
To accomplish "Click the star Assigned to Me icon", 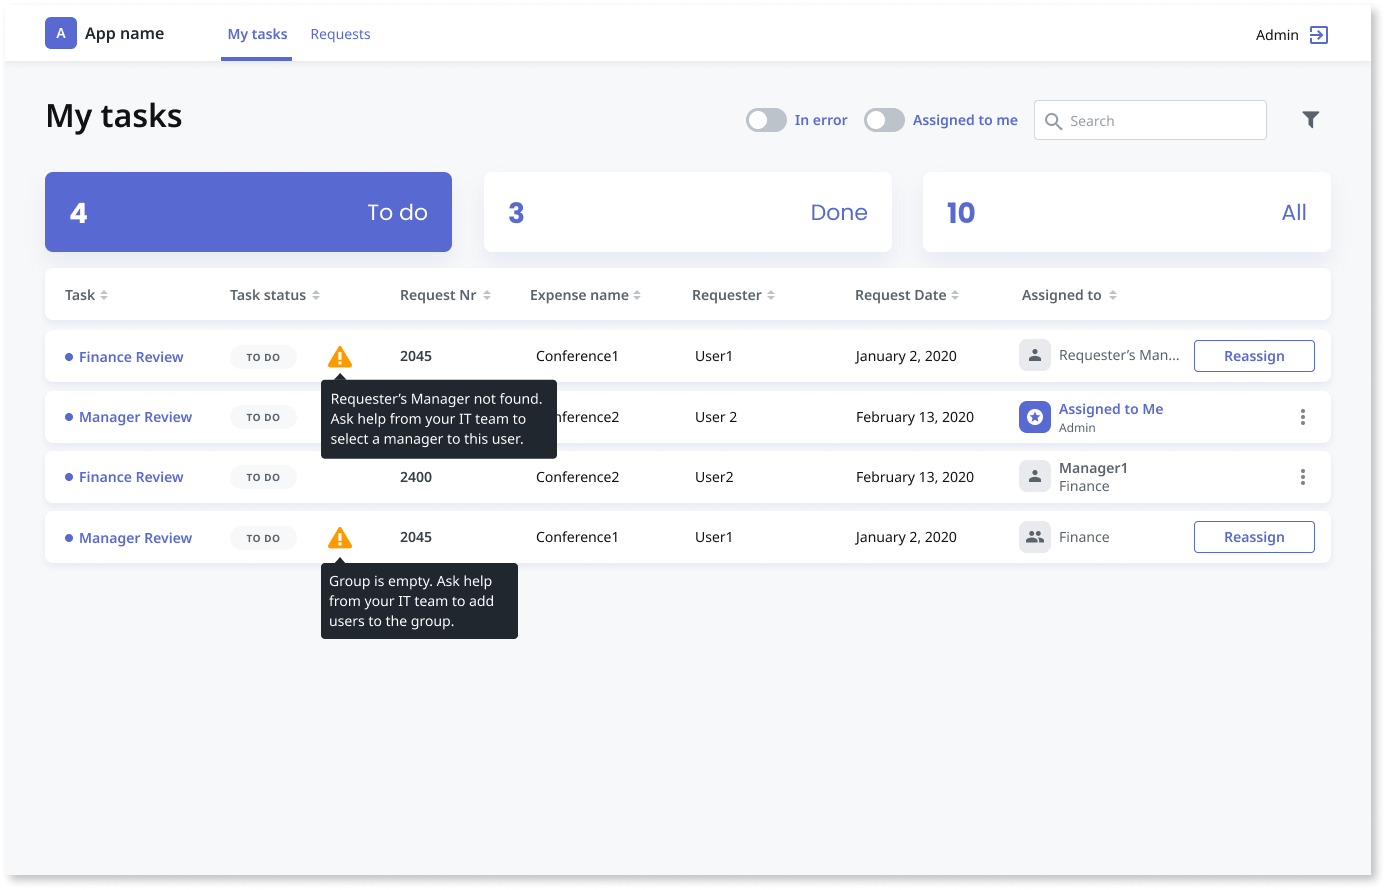I will coord(1035,417).
